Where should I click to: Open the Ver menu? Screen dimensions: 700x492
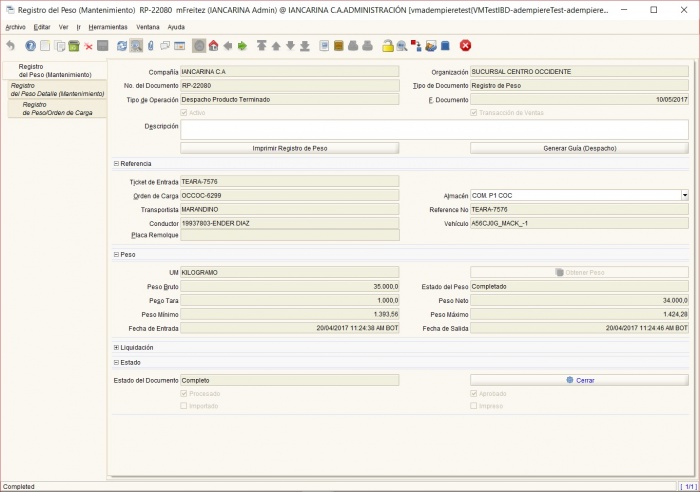tap(63, 27)
